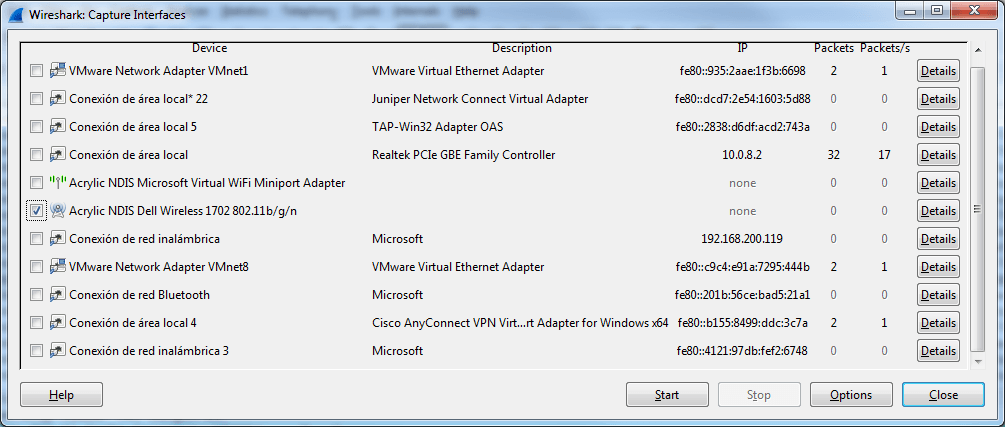The image size is (1005, 427).
Task: Click the Device column header
Action: point(210,48)
